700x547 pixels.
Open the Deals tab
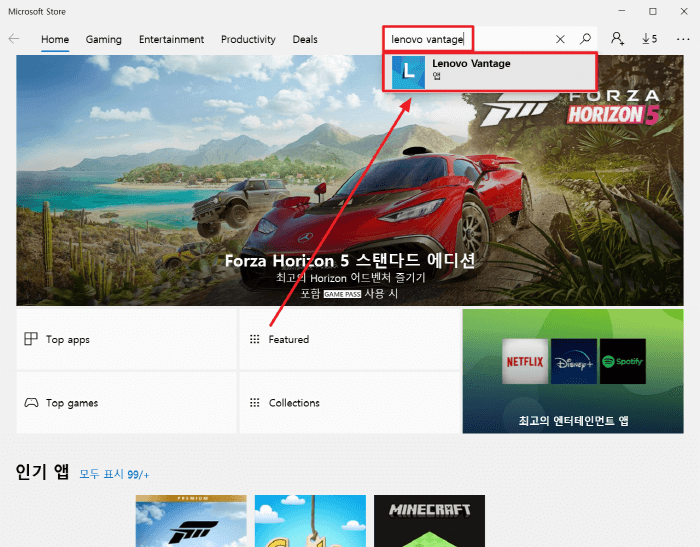305,39
